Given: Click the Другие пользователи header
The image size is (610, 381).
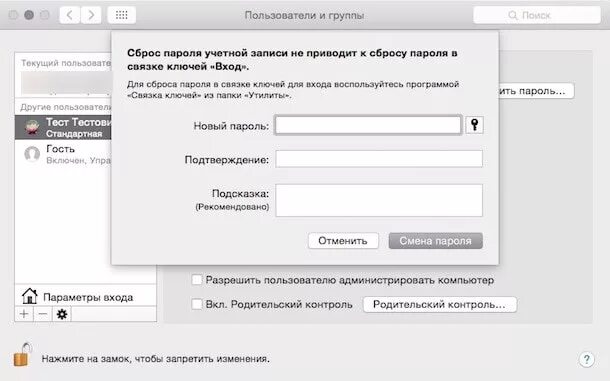Looking at the screenshot, I should click(66, 107).
